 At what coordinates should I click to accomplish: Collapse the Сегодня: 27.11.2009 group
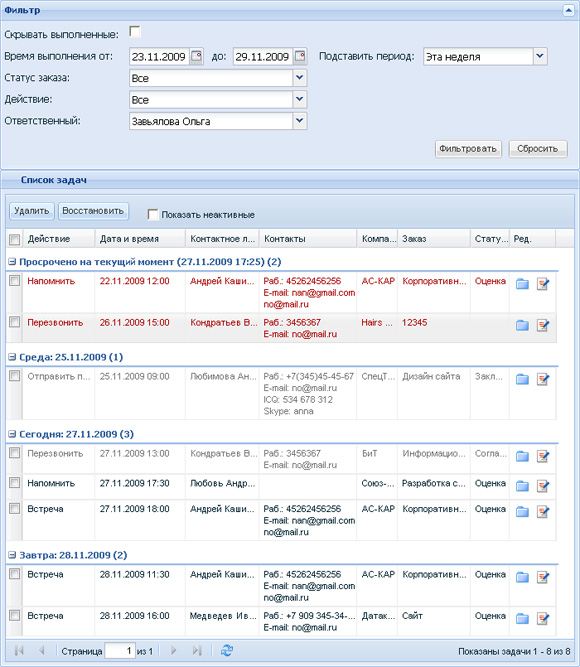[x=12, y=434]
